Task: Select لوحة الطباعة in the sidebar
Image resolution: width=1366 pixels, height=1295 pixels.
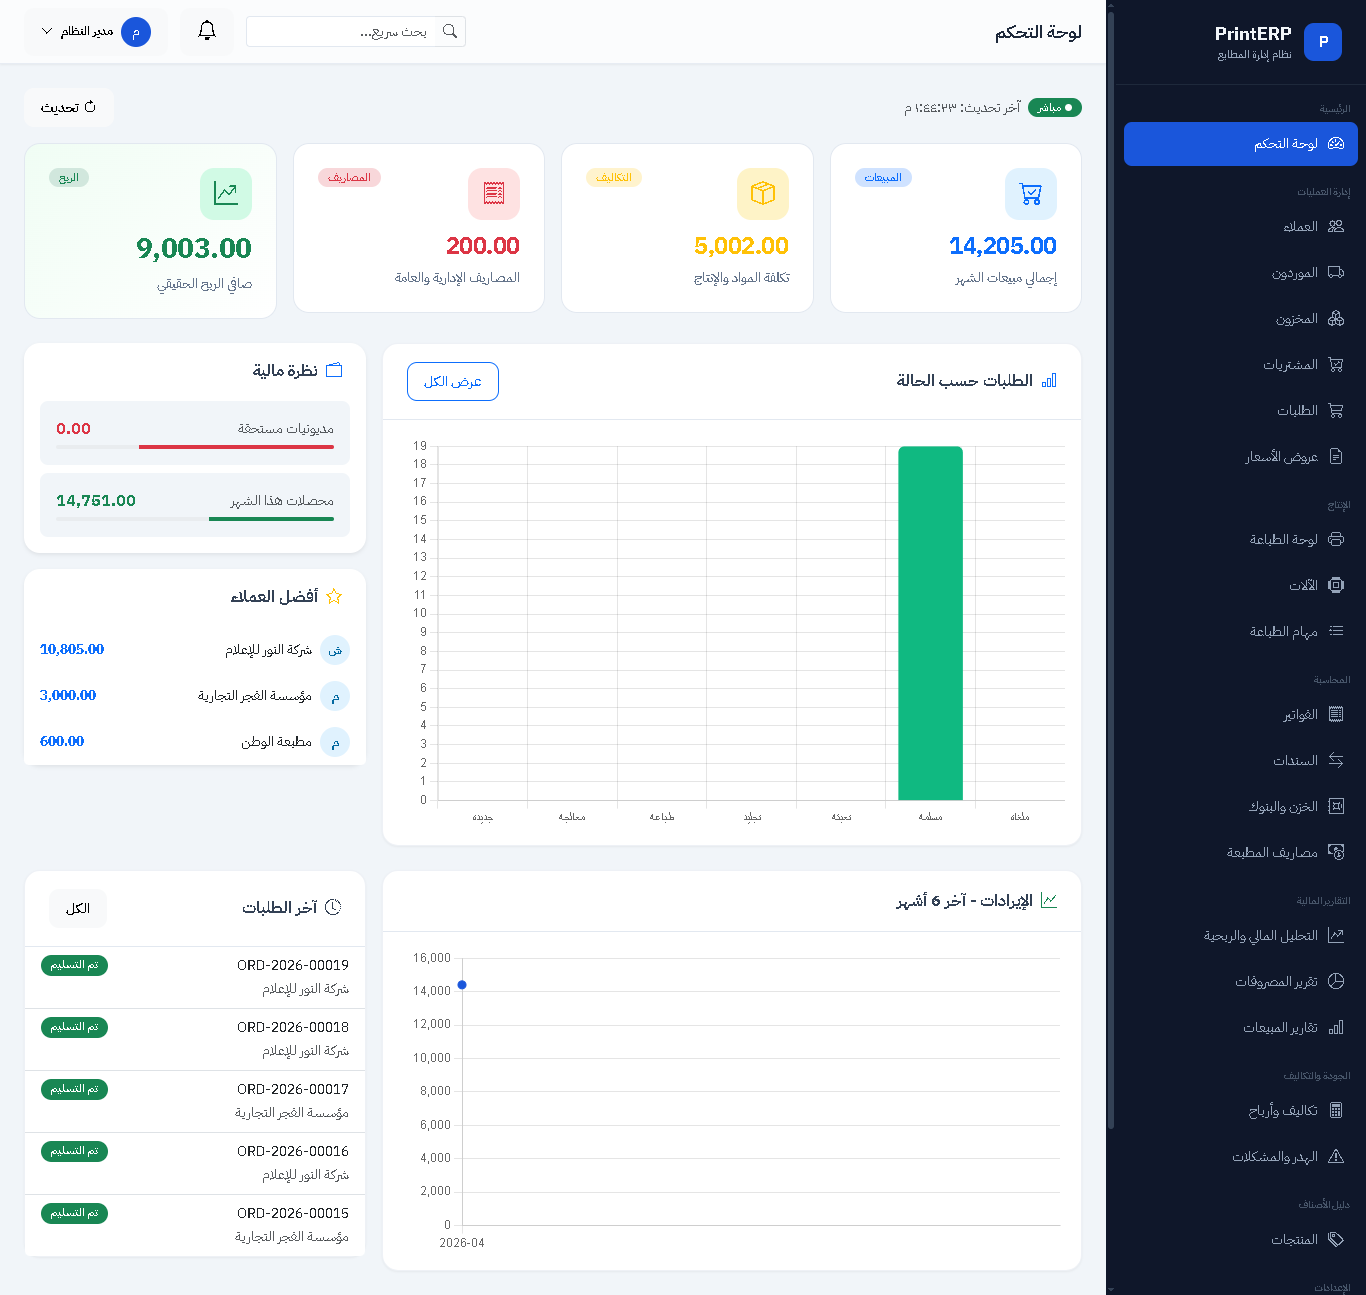Action: coord(1283,540)
